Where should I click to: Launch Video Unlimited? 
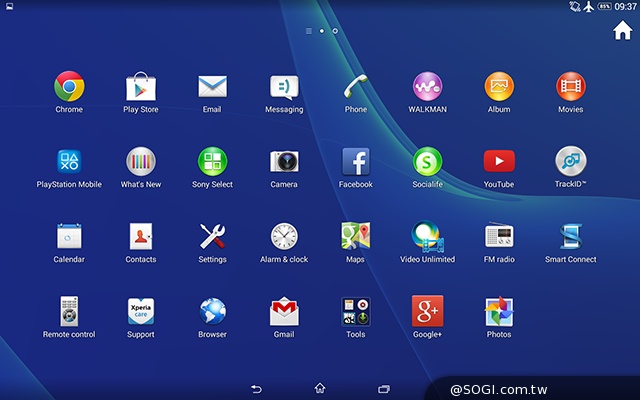427,236
